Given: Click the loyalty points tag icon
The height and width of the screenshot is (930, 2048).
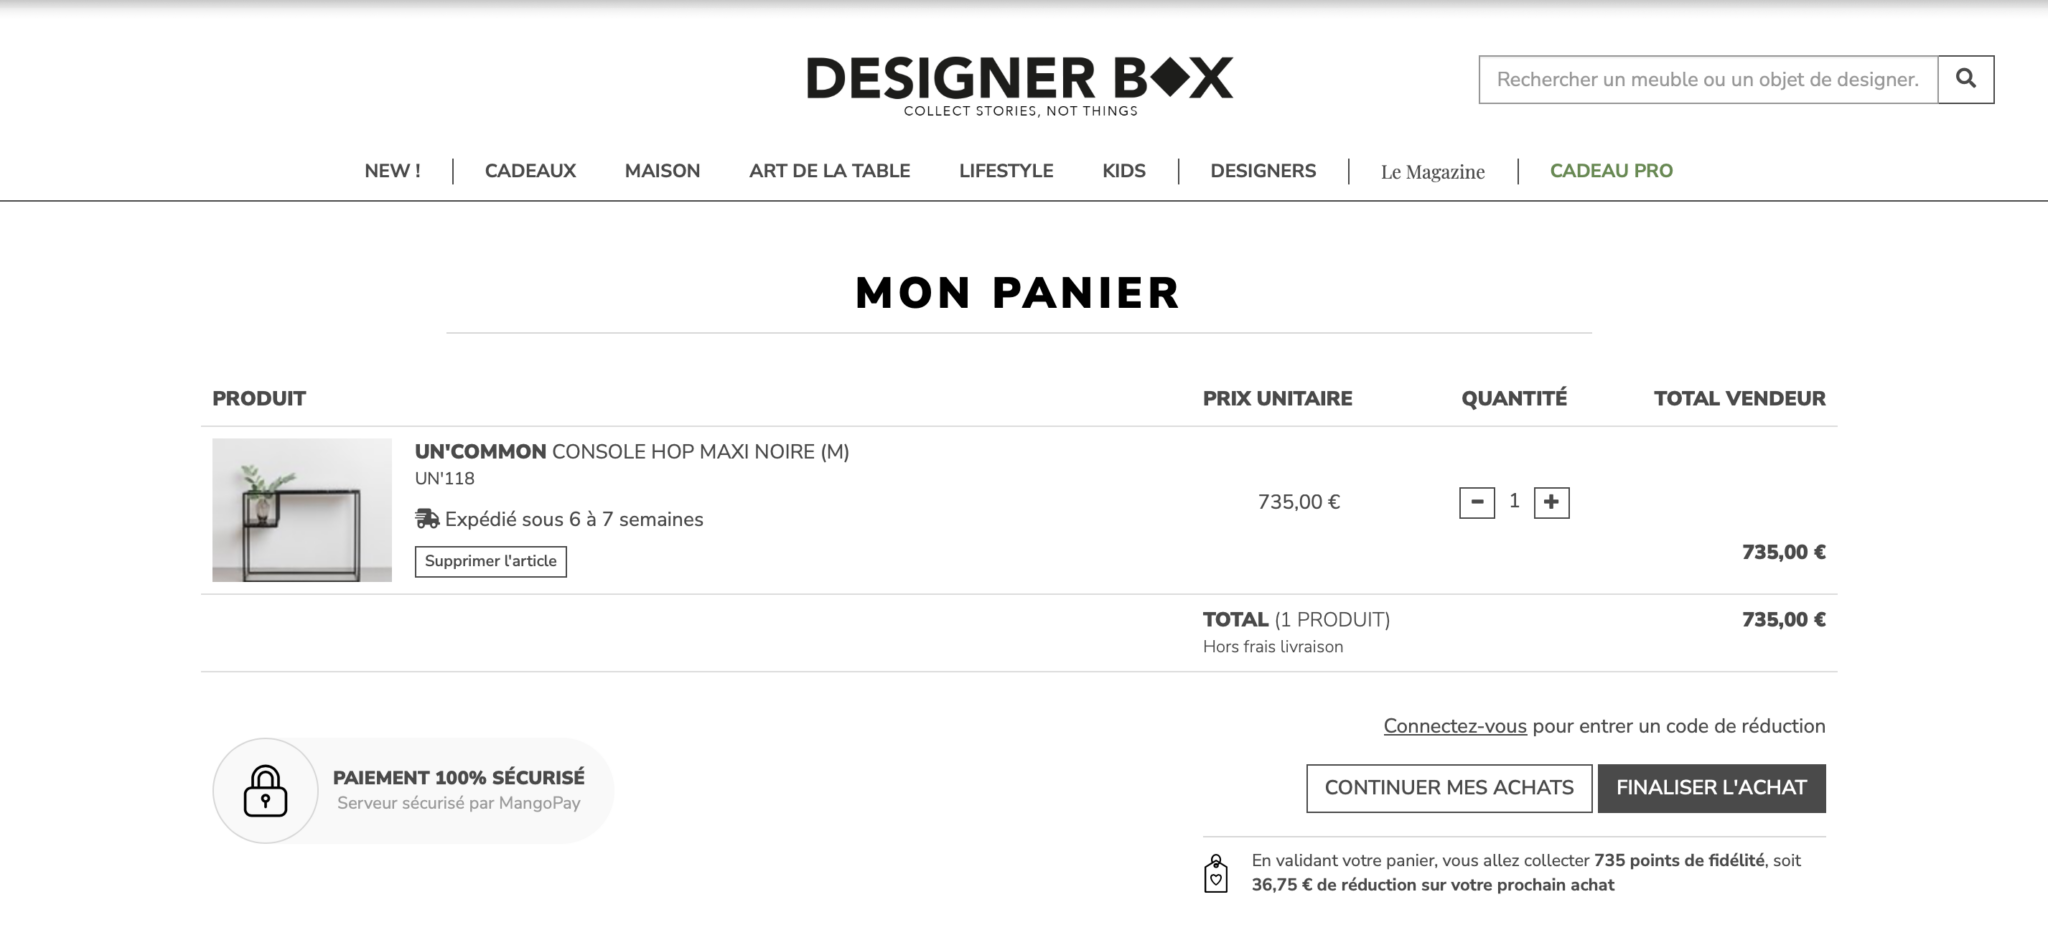Looking at the screenshot, I should pos(1215,873).
